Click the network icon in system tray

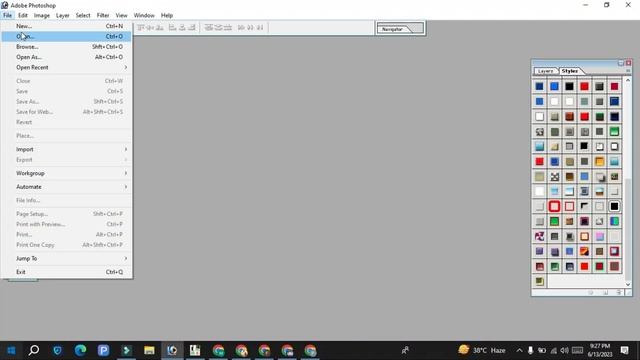pos(553,350)
